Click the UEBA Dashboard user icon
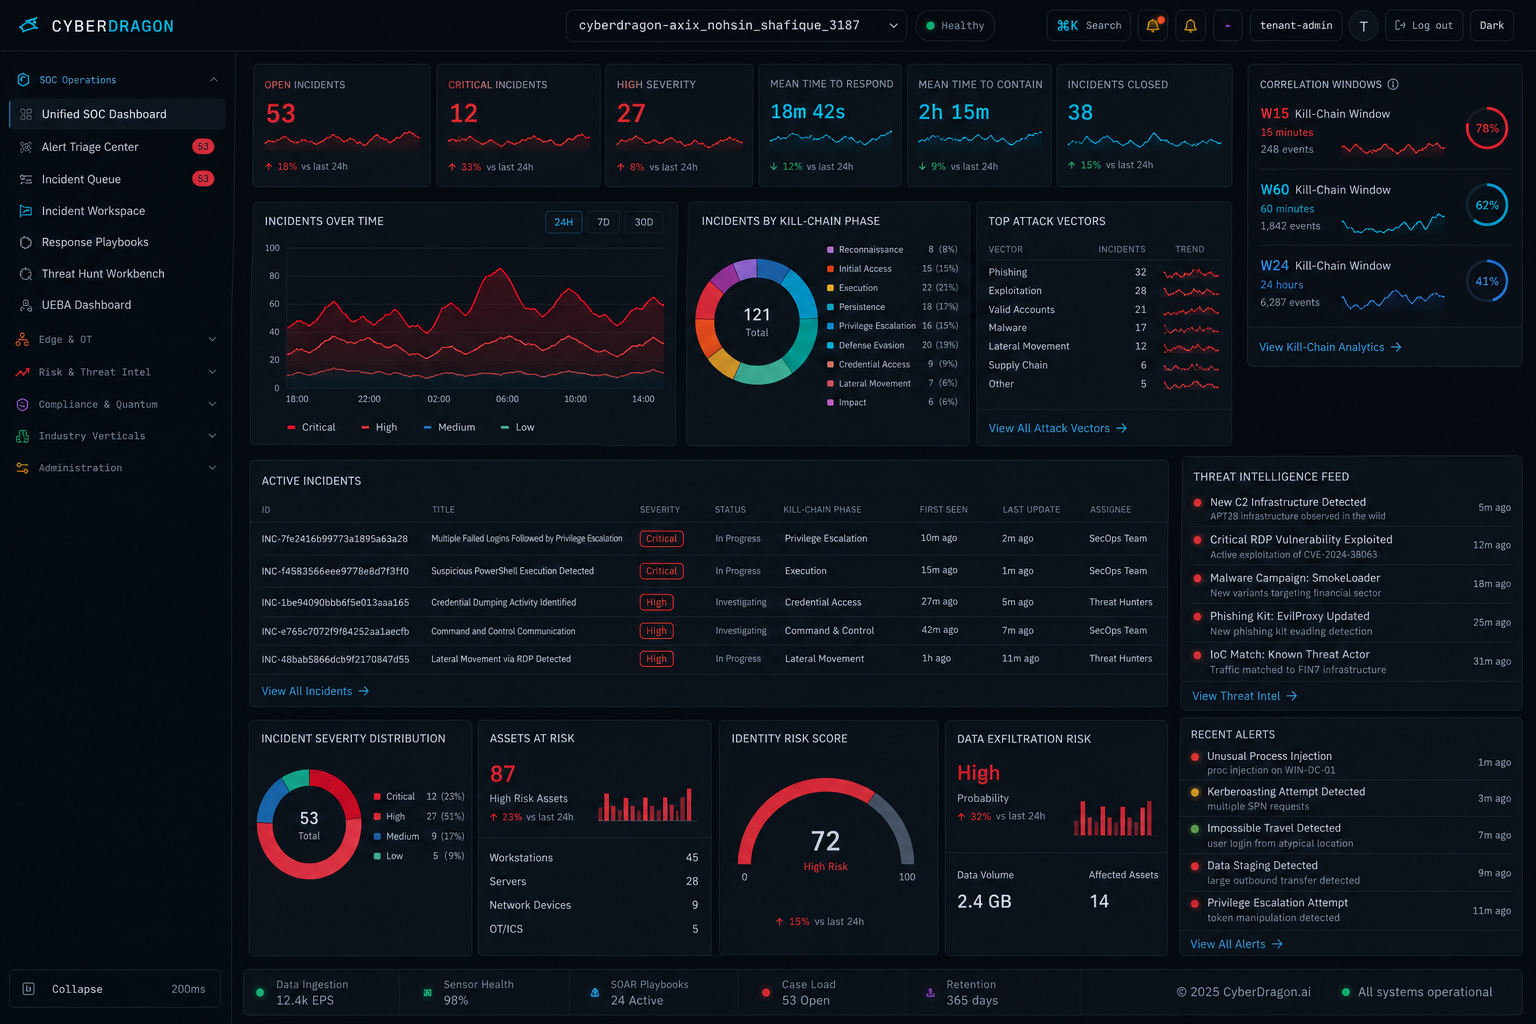This screenshot has width=1536, height=1024. (x=26, y=305)
